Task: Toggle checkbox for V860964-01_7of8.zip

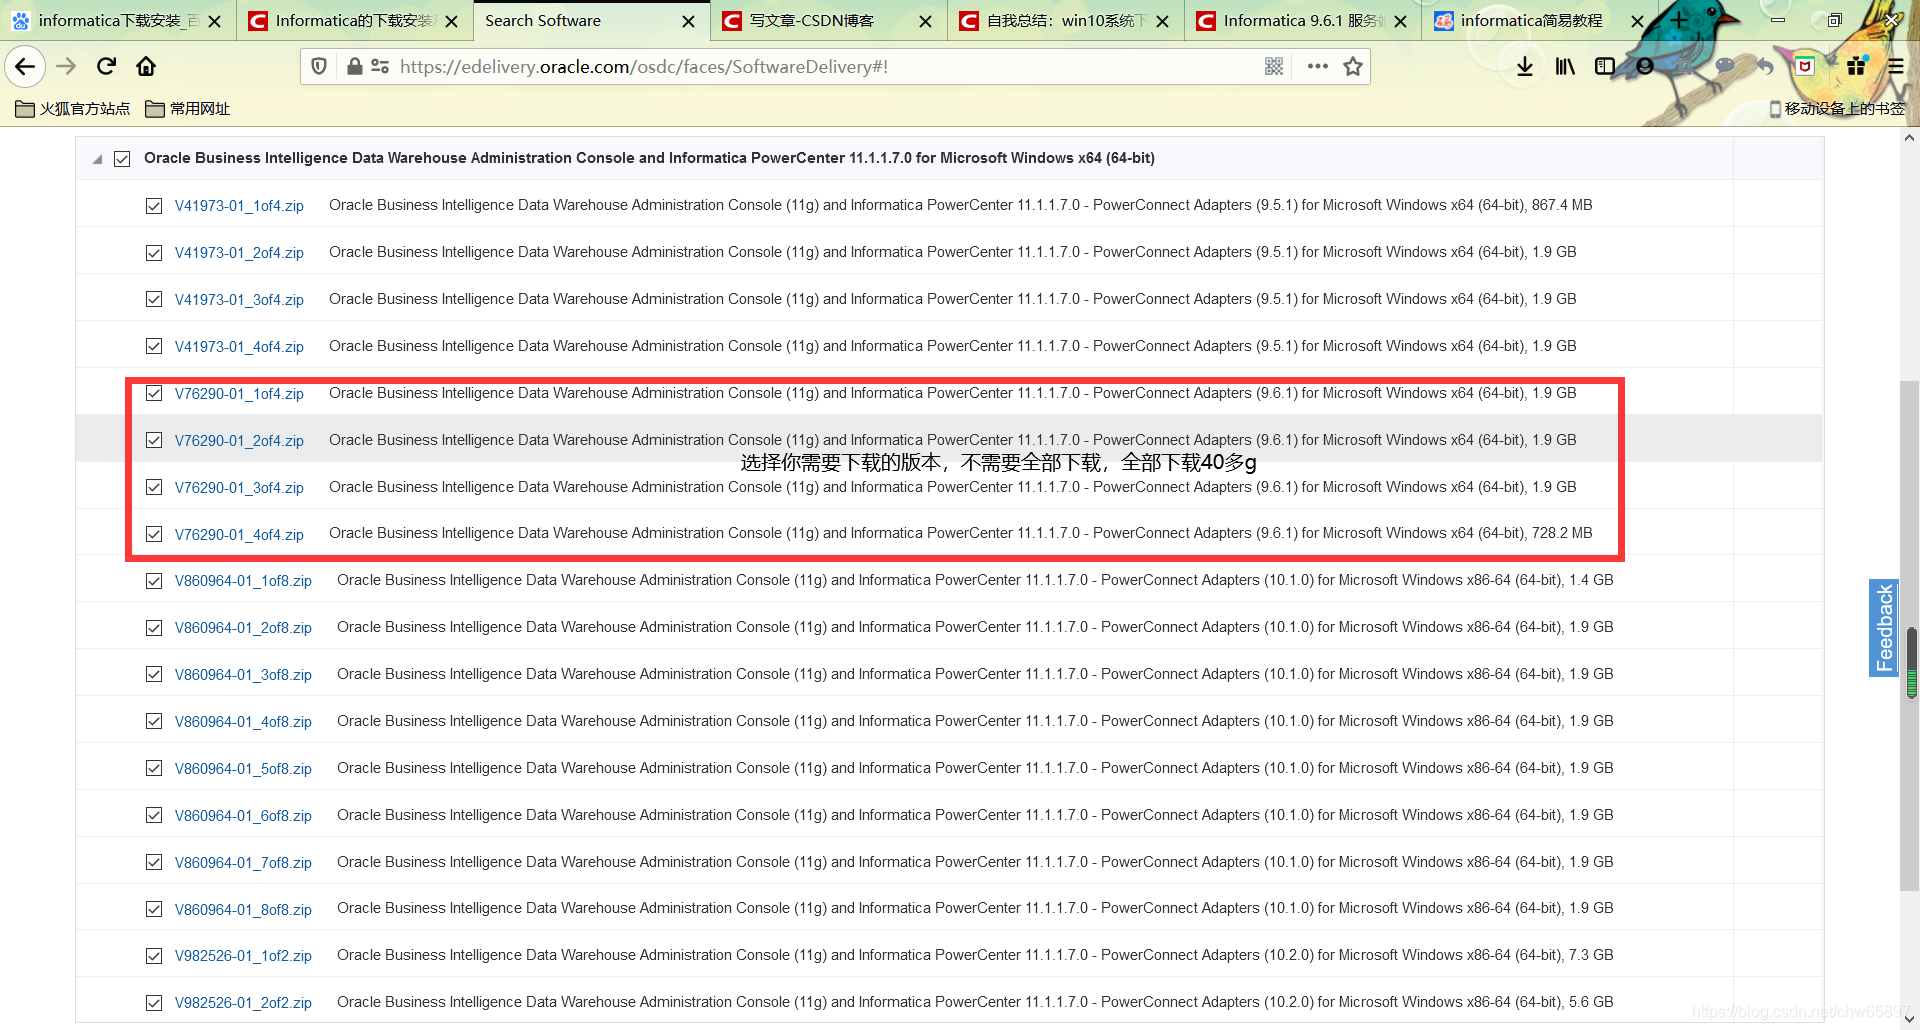Action: click(x=154, y=862)
